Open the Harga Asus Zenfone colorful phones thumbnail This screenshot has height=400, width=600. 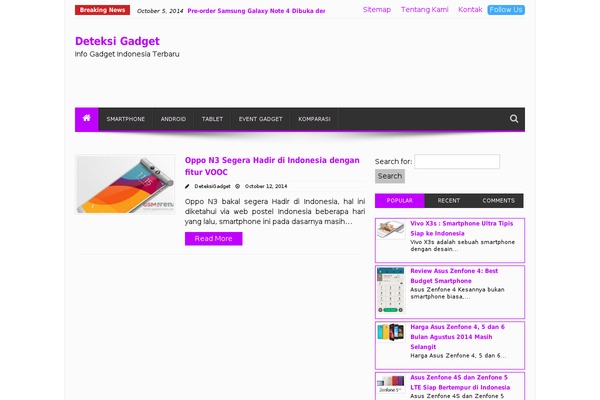pos(391,332)
